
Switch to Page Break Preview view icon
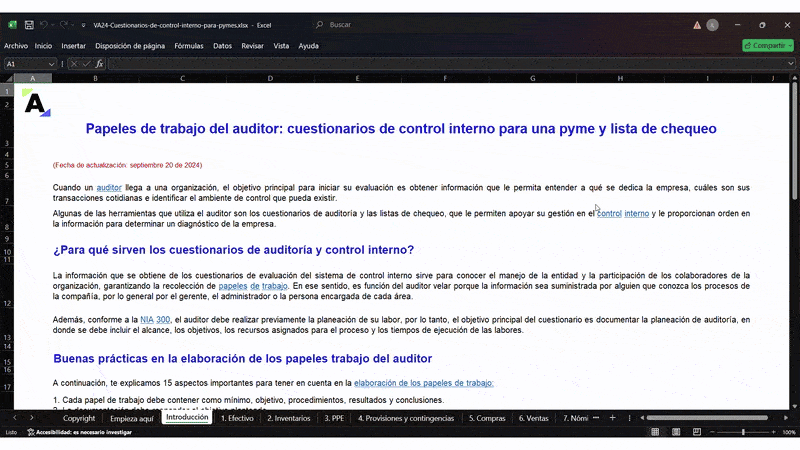point(696,432)
